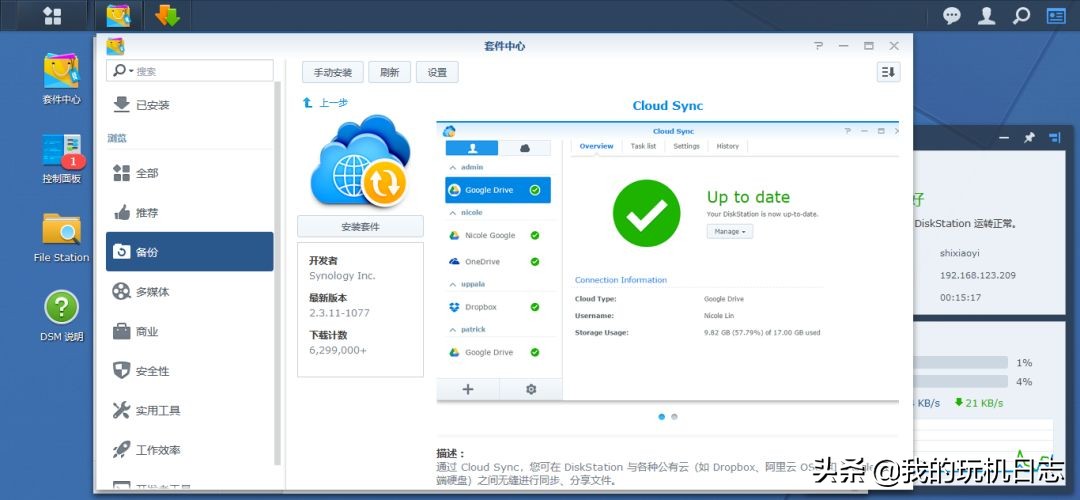Click the 21 KB/s download speed in the widget
Screen dimensions: 1080x500
tap(979, 403)
